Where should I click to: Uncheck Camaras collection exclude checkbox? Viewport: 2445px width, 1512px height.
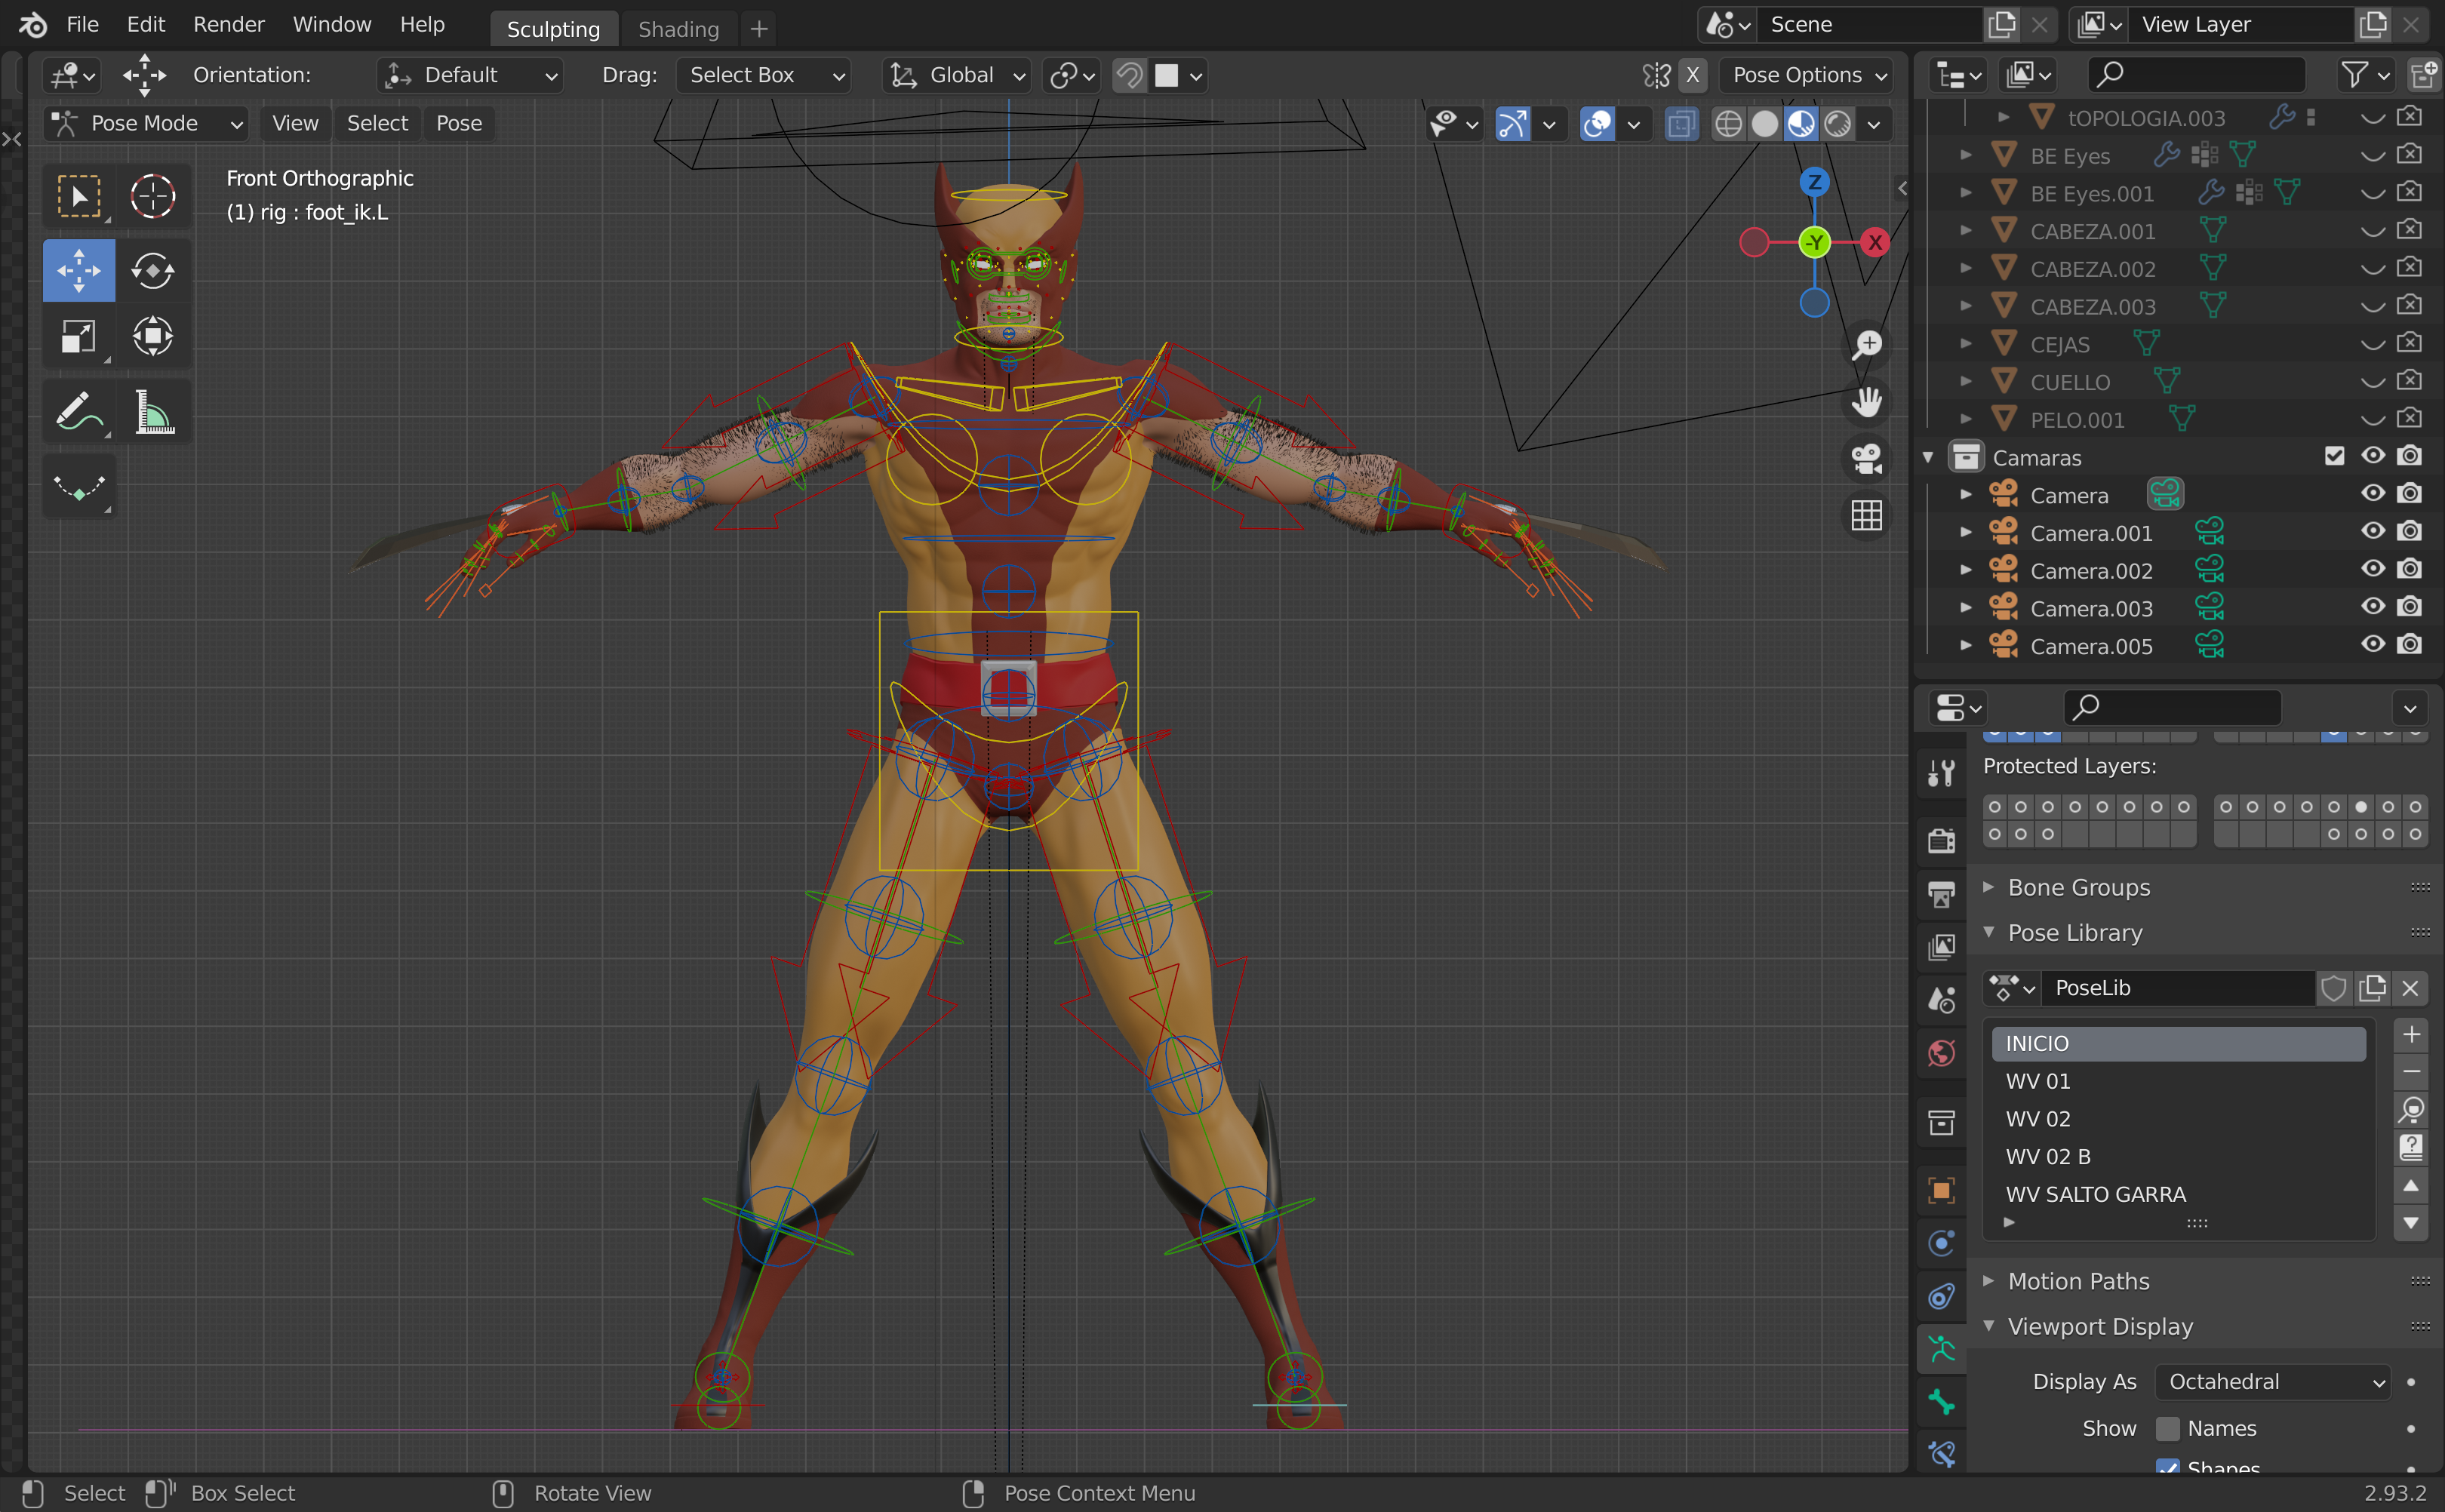click(2334, 457)
